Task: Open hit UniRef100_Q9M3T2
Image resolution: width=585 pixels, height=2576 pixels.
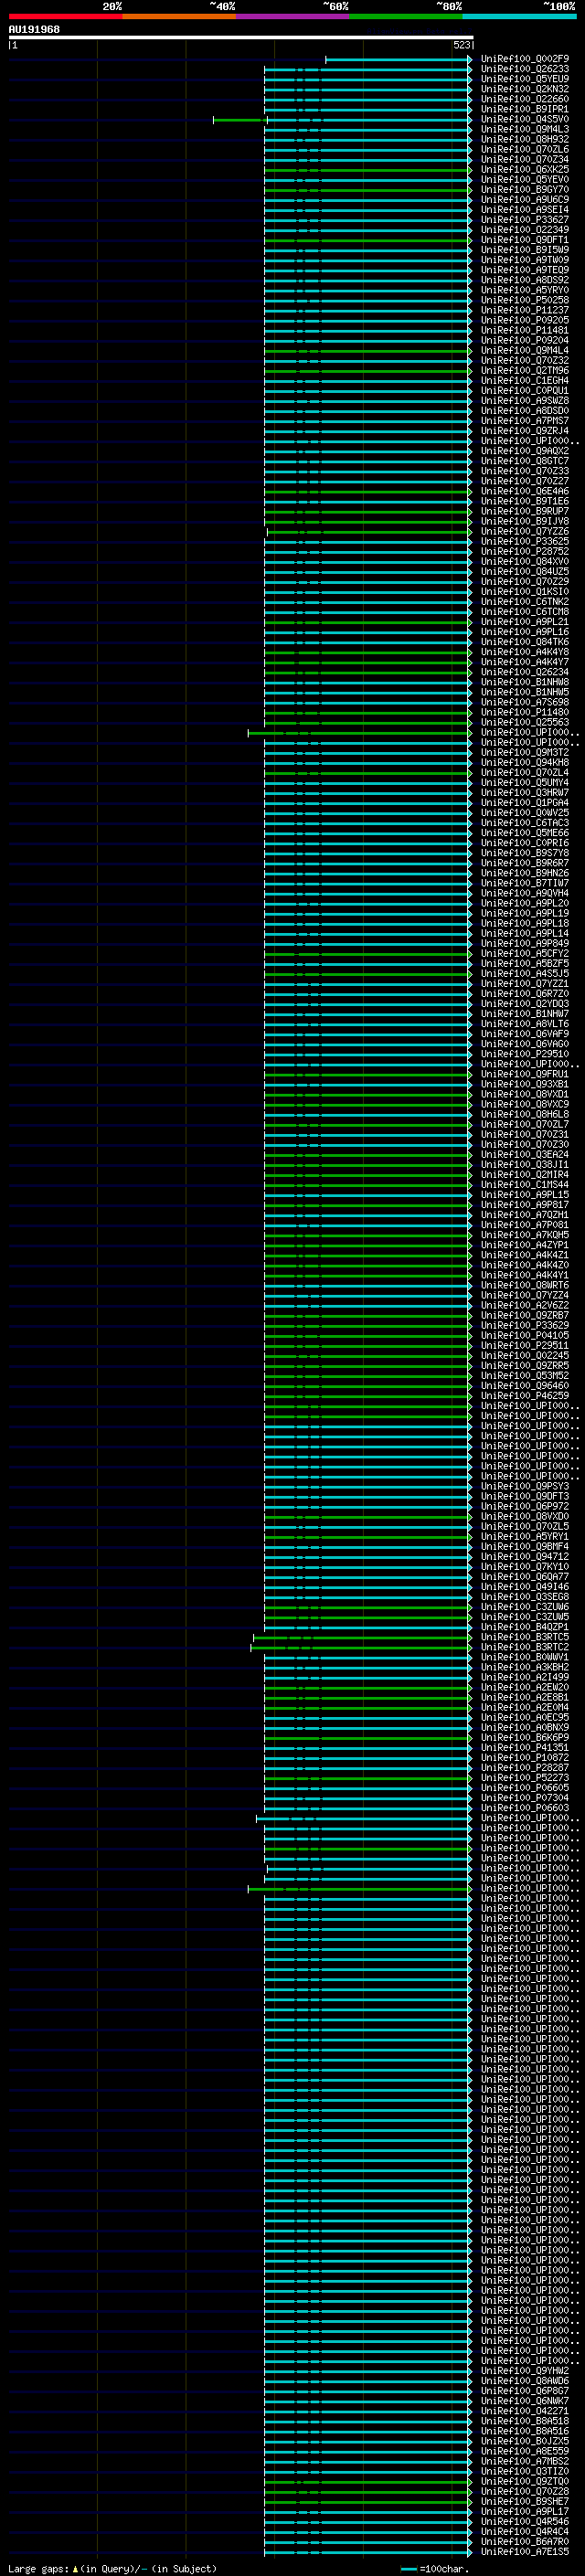Action: 525,753
